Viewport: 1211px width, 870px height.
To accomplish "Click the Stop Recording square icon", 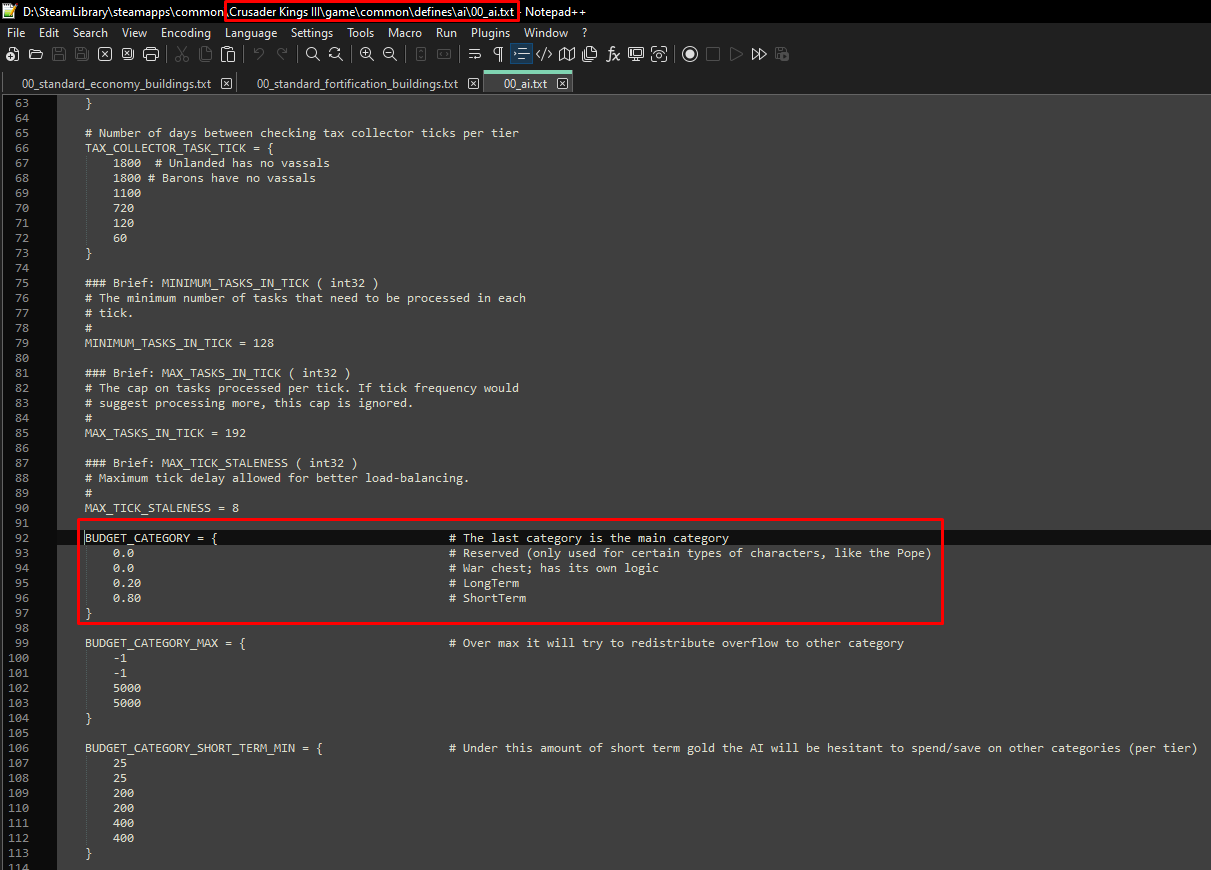I will [x=713, y=54].
